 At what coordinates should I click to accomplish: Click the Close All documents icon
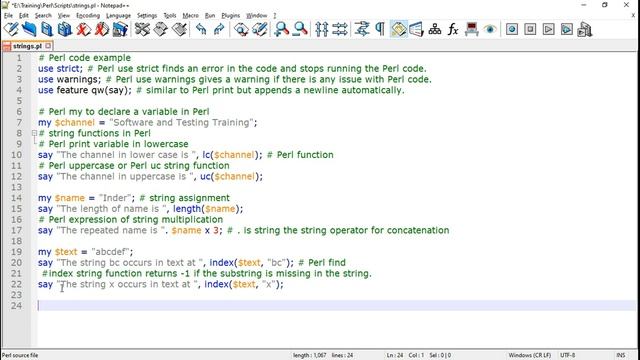click(102, 29)
